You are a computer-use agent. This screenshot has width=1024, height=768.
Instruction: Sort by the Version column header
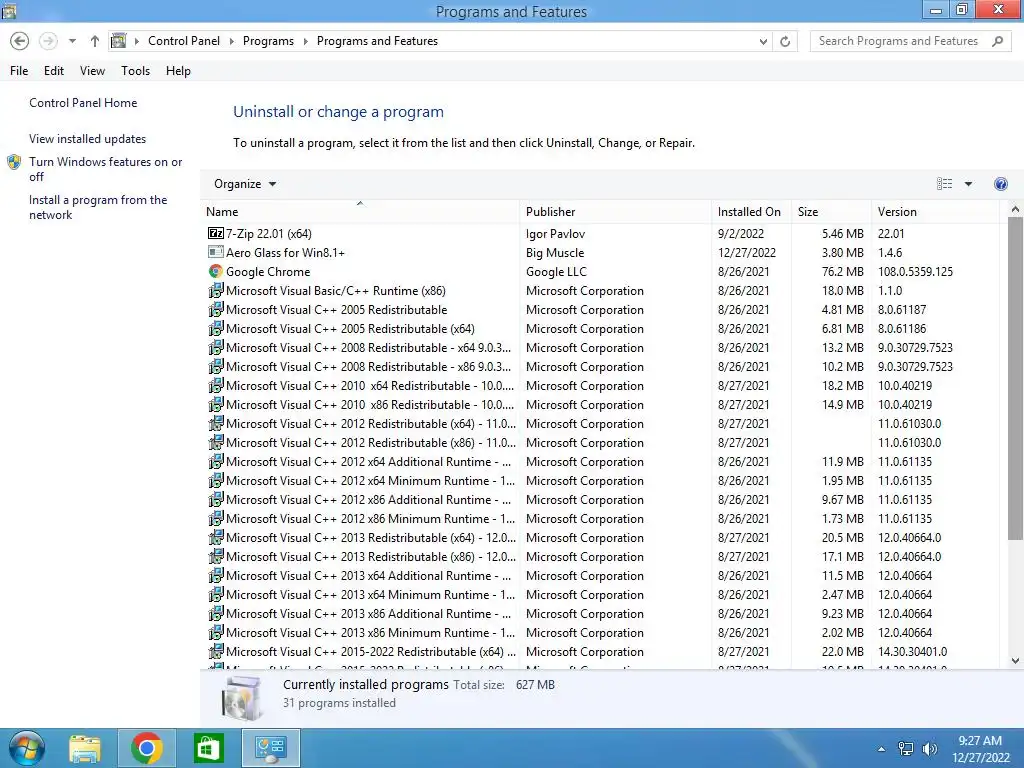[935, 212]
